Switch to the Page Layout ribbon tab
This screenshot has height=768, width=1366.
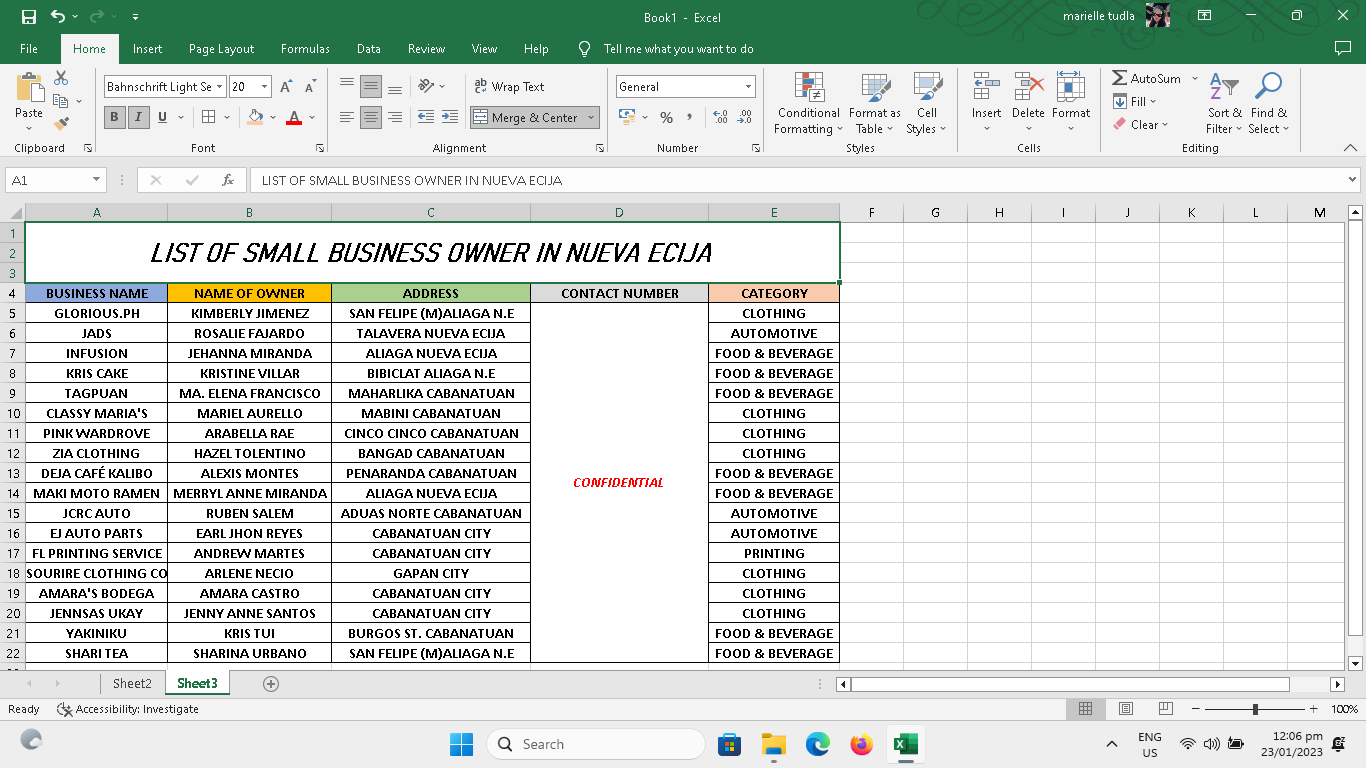pos(221,49)
